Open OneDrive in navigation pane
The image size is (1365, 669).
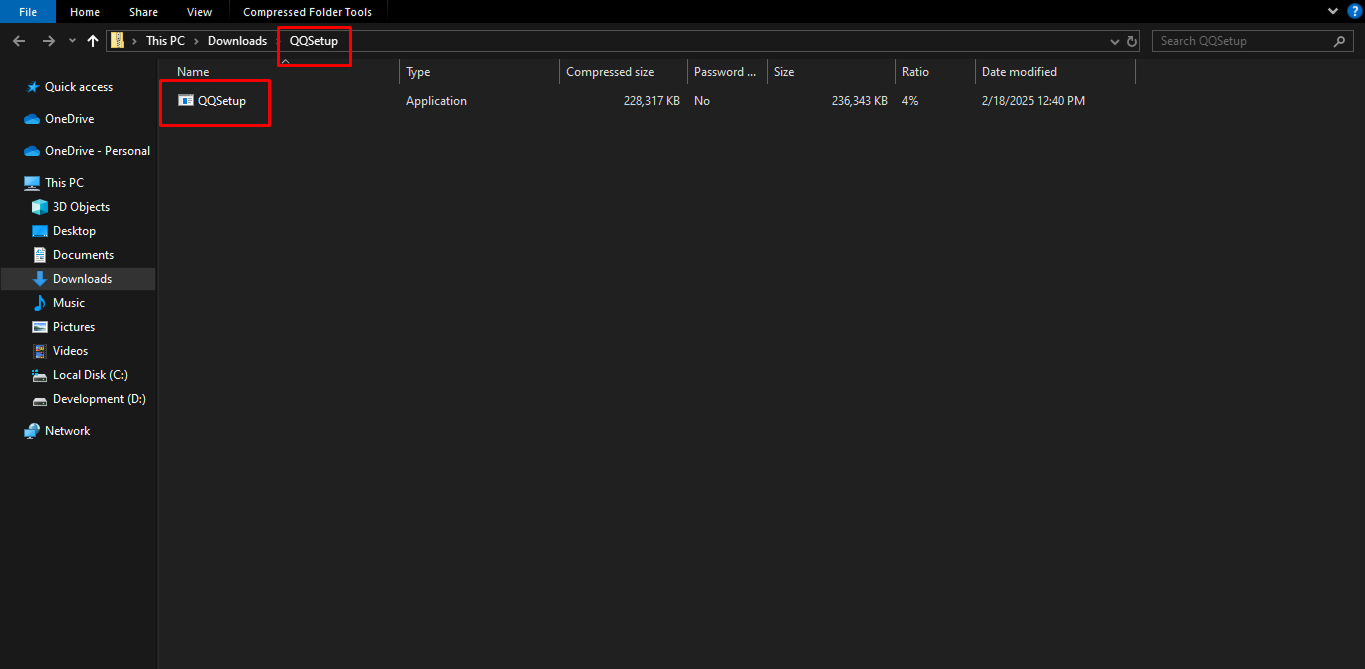coord(69,119)
